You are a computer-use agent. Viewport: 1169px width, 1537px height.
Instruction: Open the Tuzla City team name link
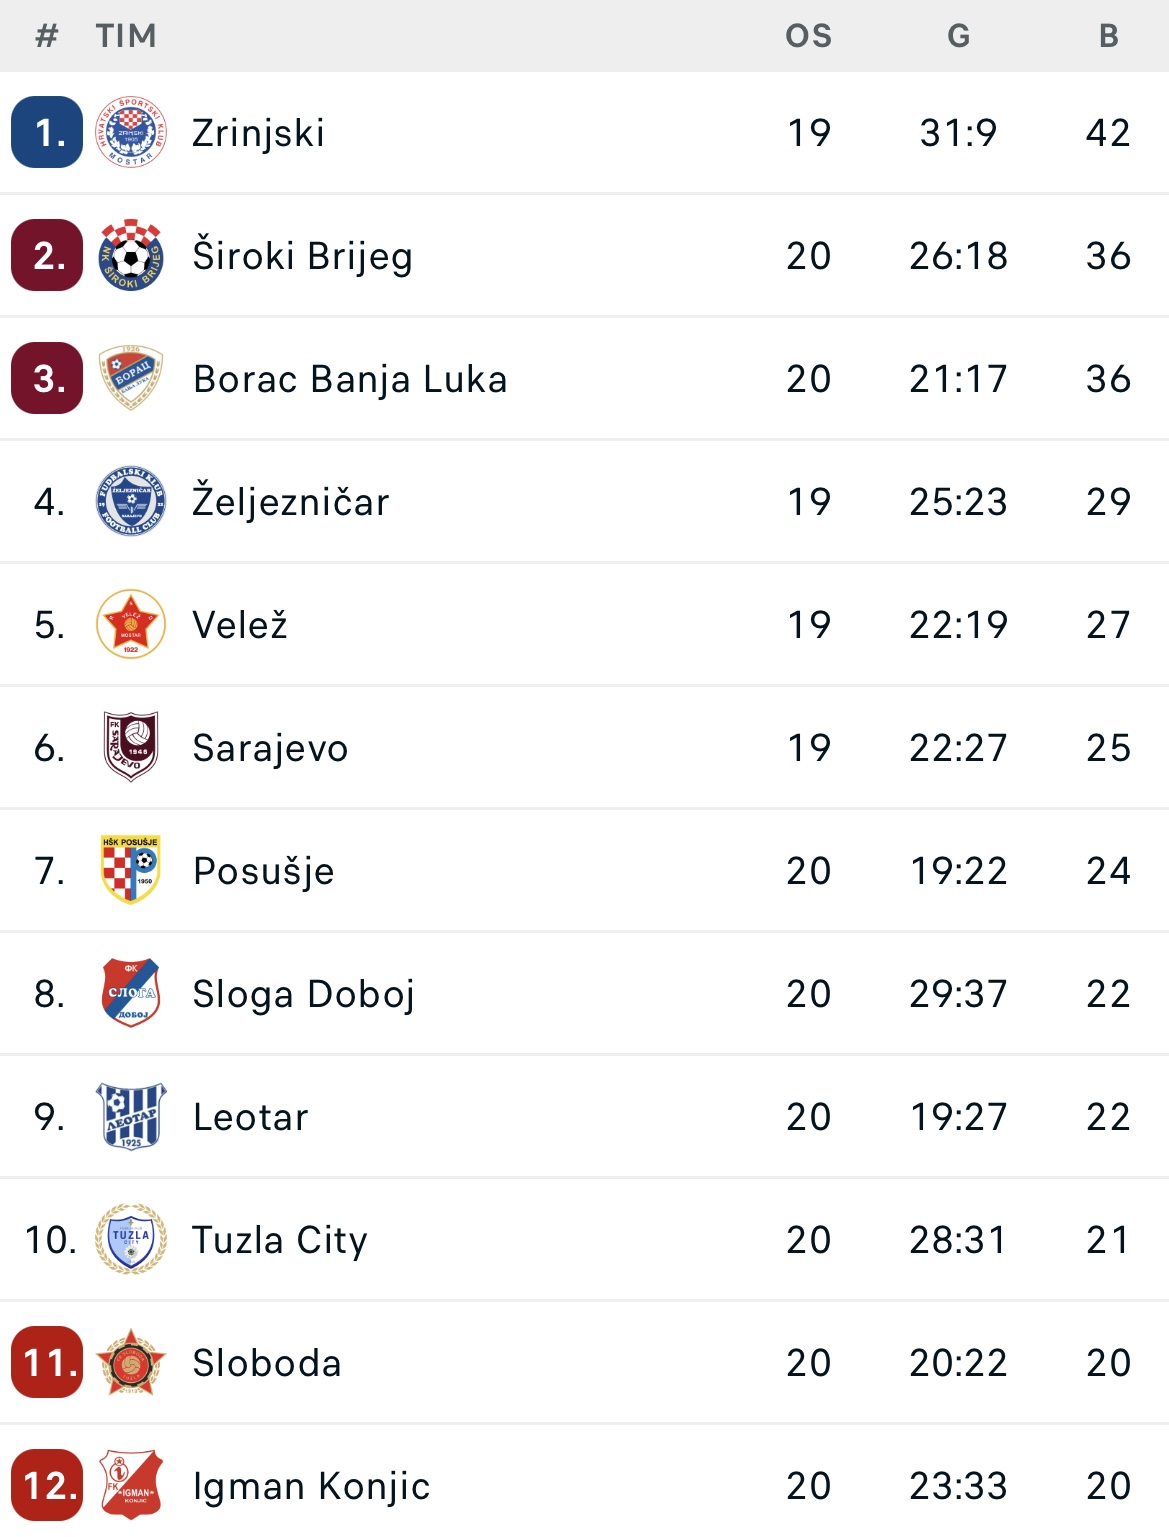tap(280, 1240)
